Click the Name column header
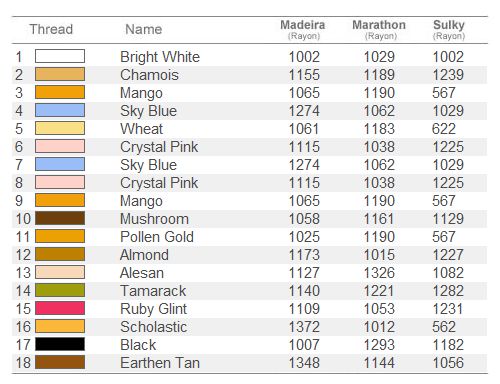 tap(143, 29)
